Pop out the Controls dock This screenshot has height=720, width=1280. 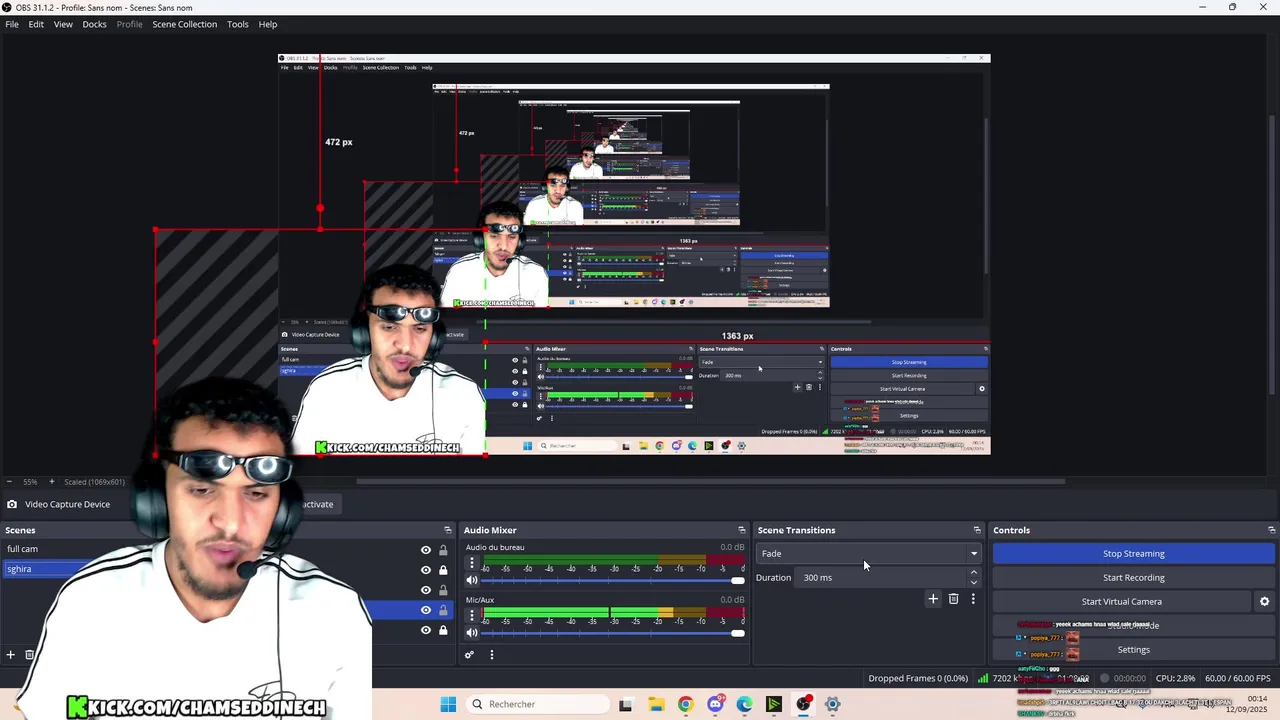point(1271,530)
